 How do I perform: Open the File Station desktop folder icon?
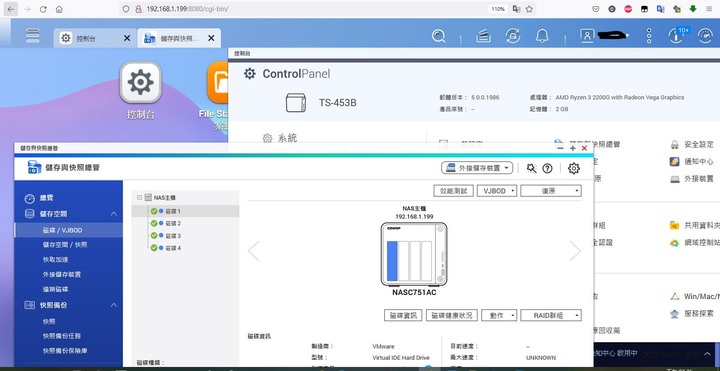pyautogui.click(x=217, y=83)
